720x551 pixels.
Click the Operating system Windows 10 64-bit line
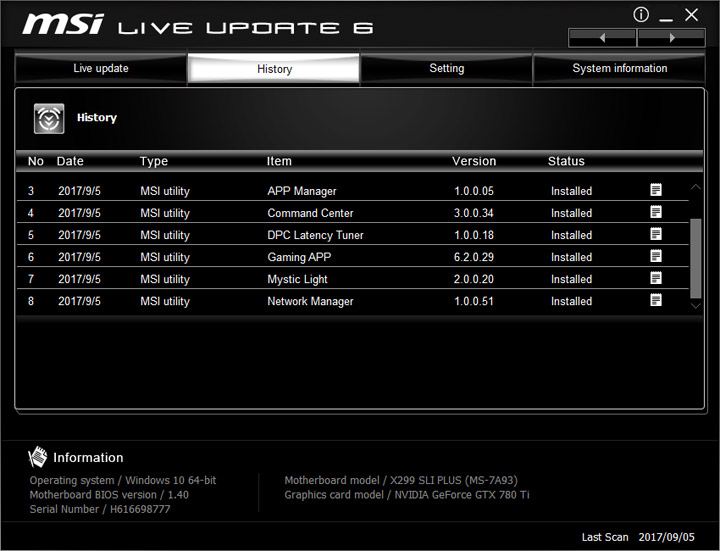coord(123,480)
